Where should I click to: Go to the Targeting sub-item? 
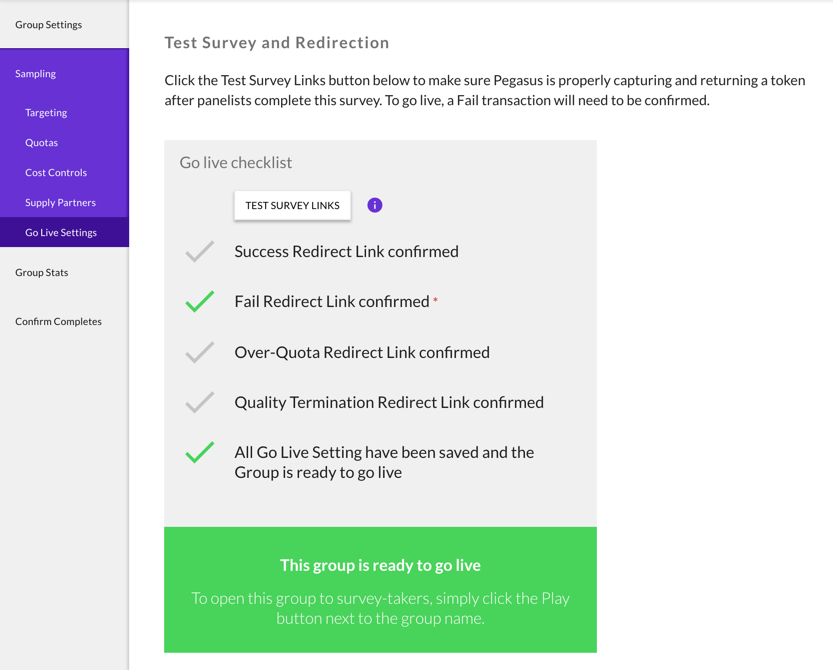[x=46, y=113]
